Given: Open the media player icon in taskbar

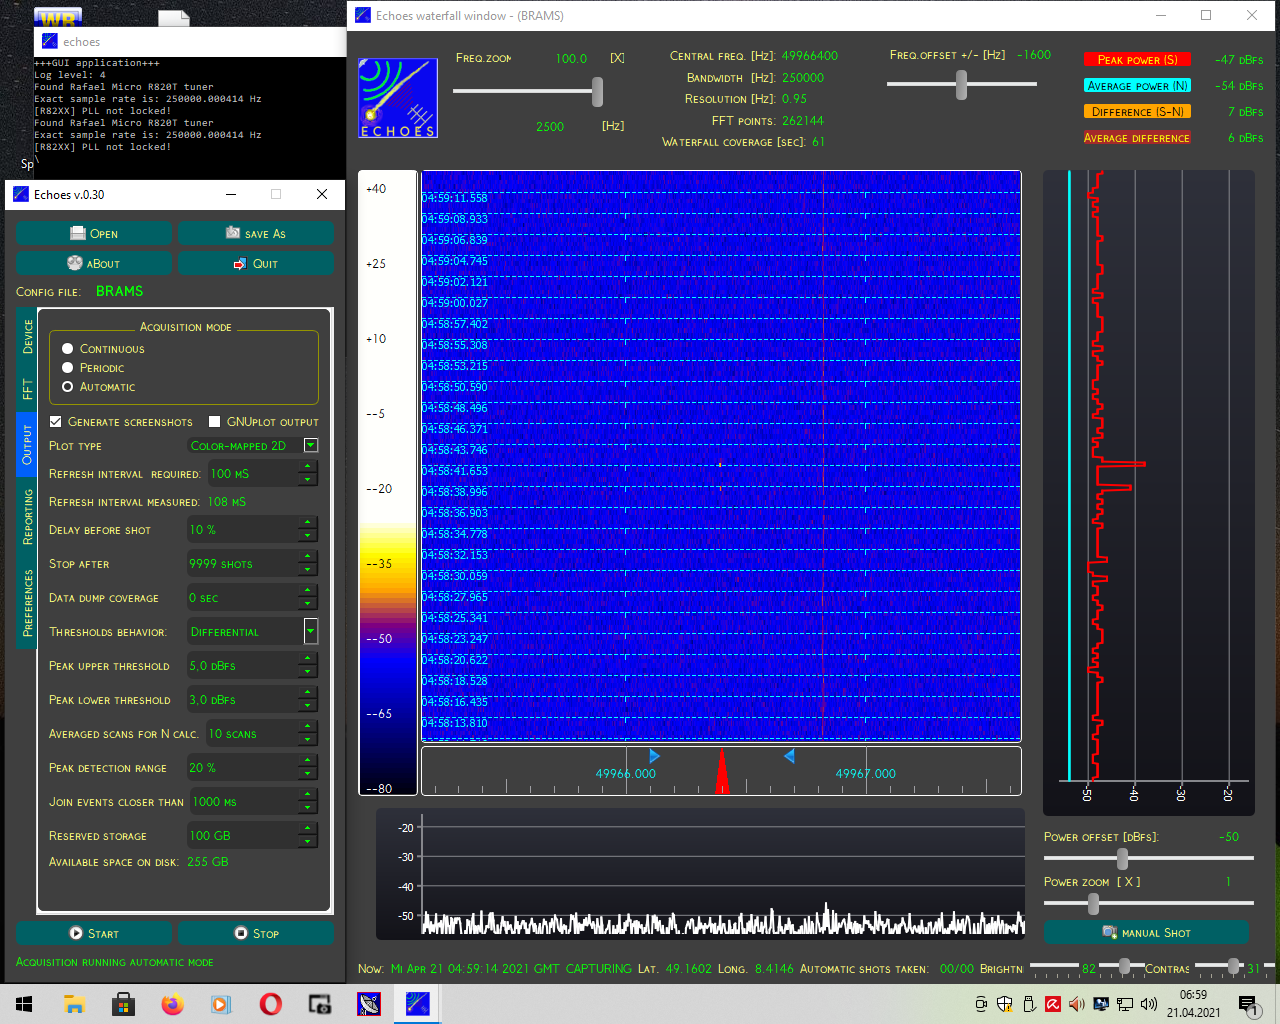Looking at the screenshot, I should tap(221, 1004).
